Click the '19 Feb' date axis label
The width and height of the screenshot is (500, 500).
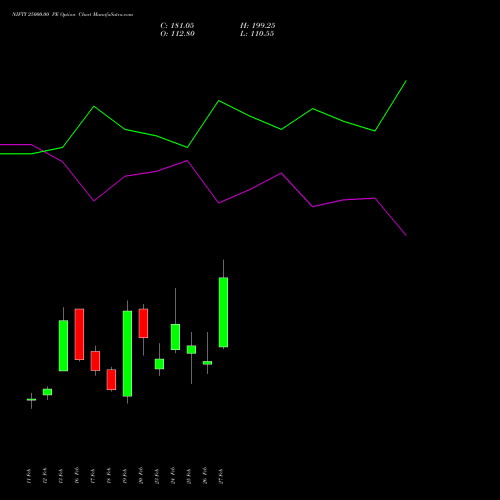point(125,476)
